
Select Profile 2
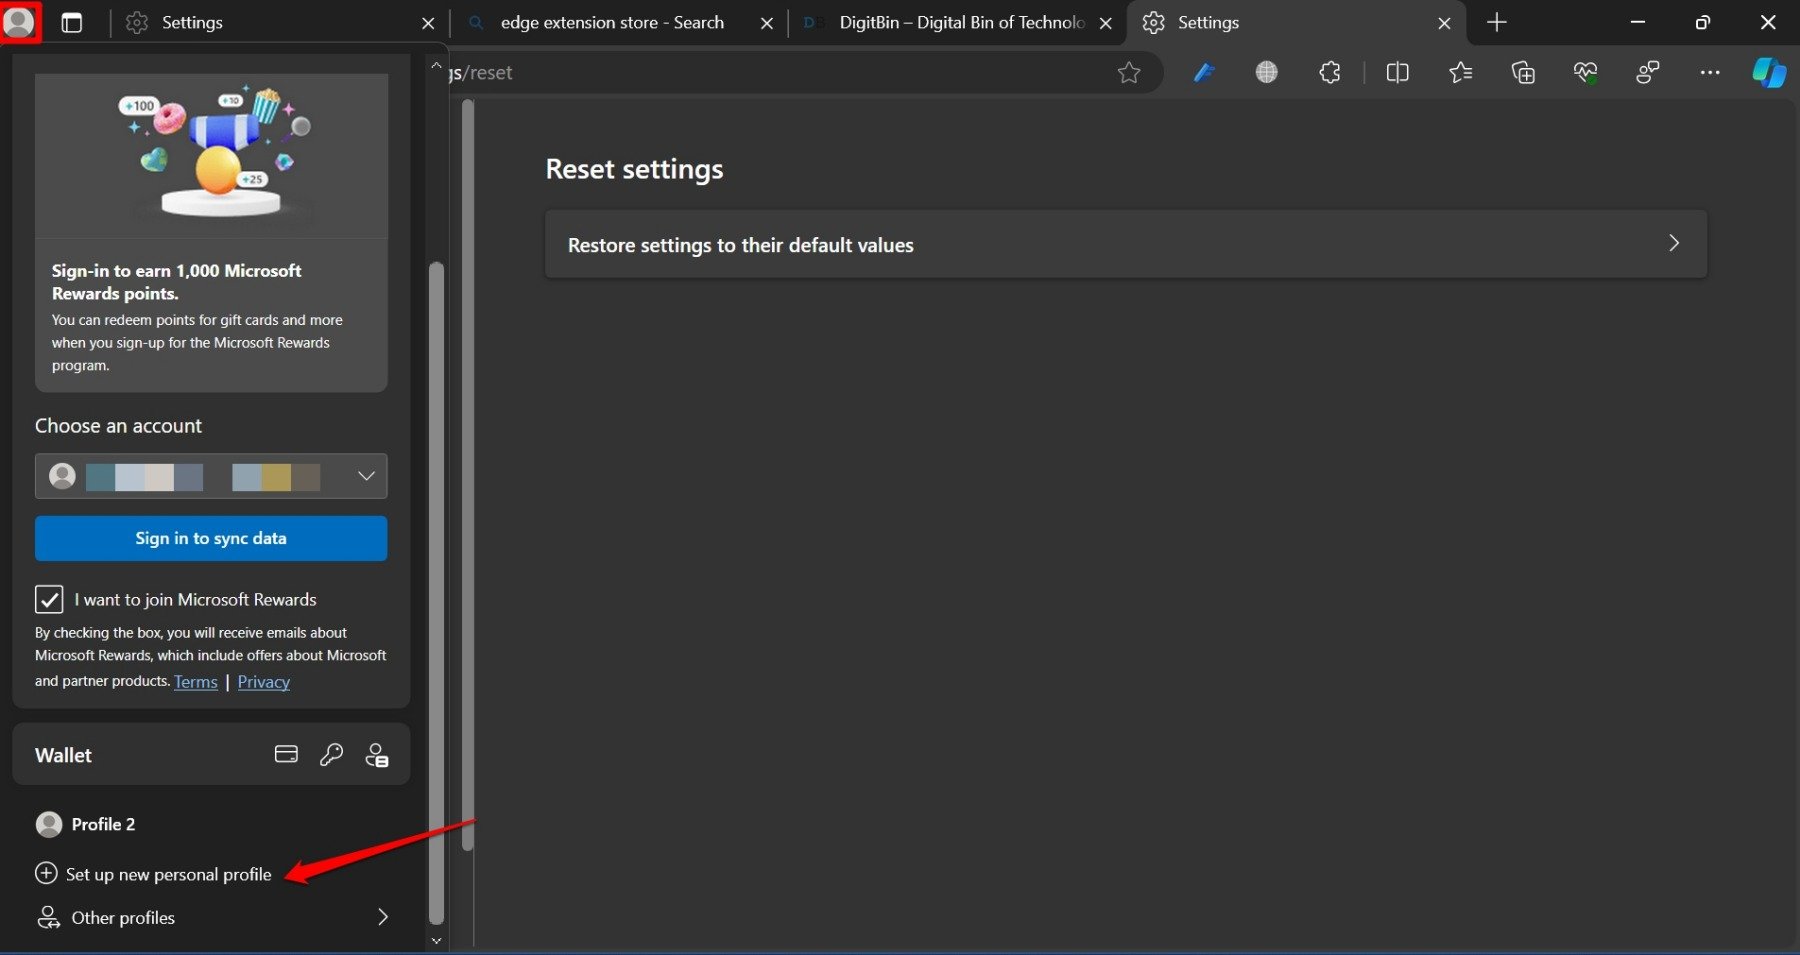click(85, 824)
